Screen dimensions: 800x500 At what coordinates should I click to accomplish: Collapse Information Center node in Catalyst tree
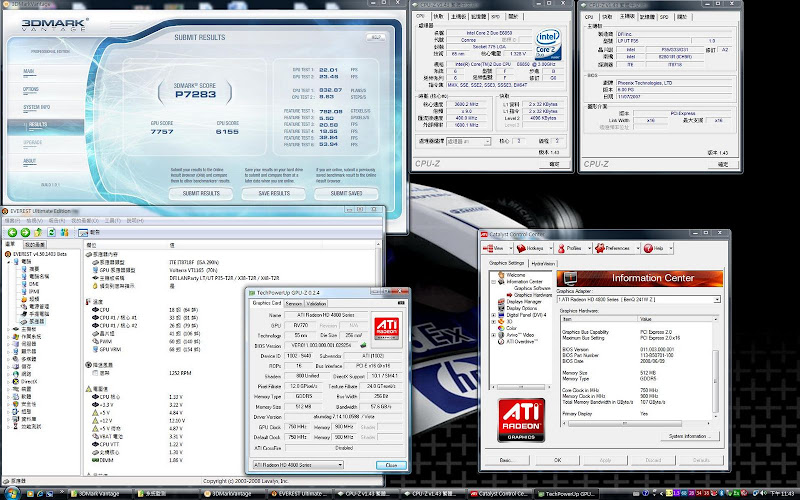click(493, 282)
